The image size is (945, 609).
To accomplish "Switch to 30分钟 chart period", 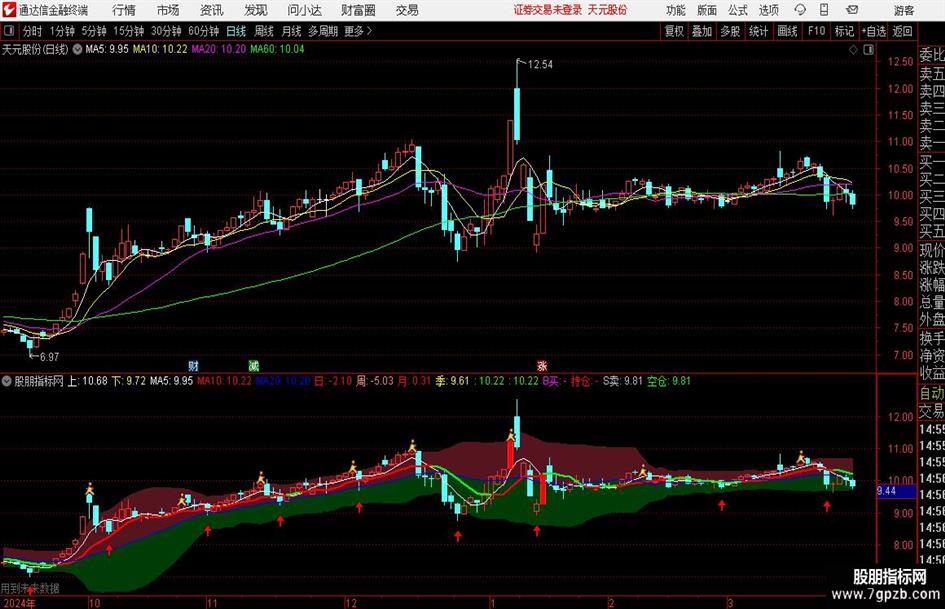I will coord(166,31).
